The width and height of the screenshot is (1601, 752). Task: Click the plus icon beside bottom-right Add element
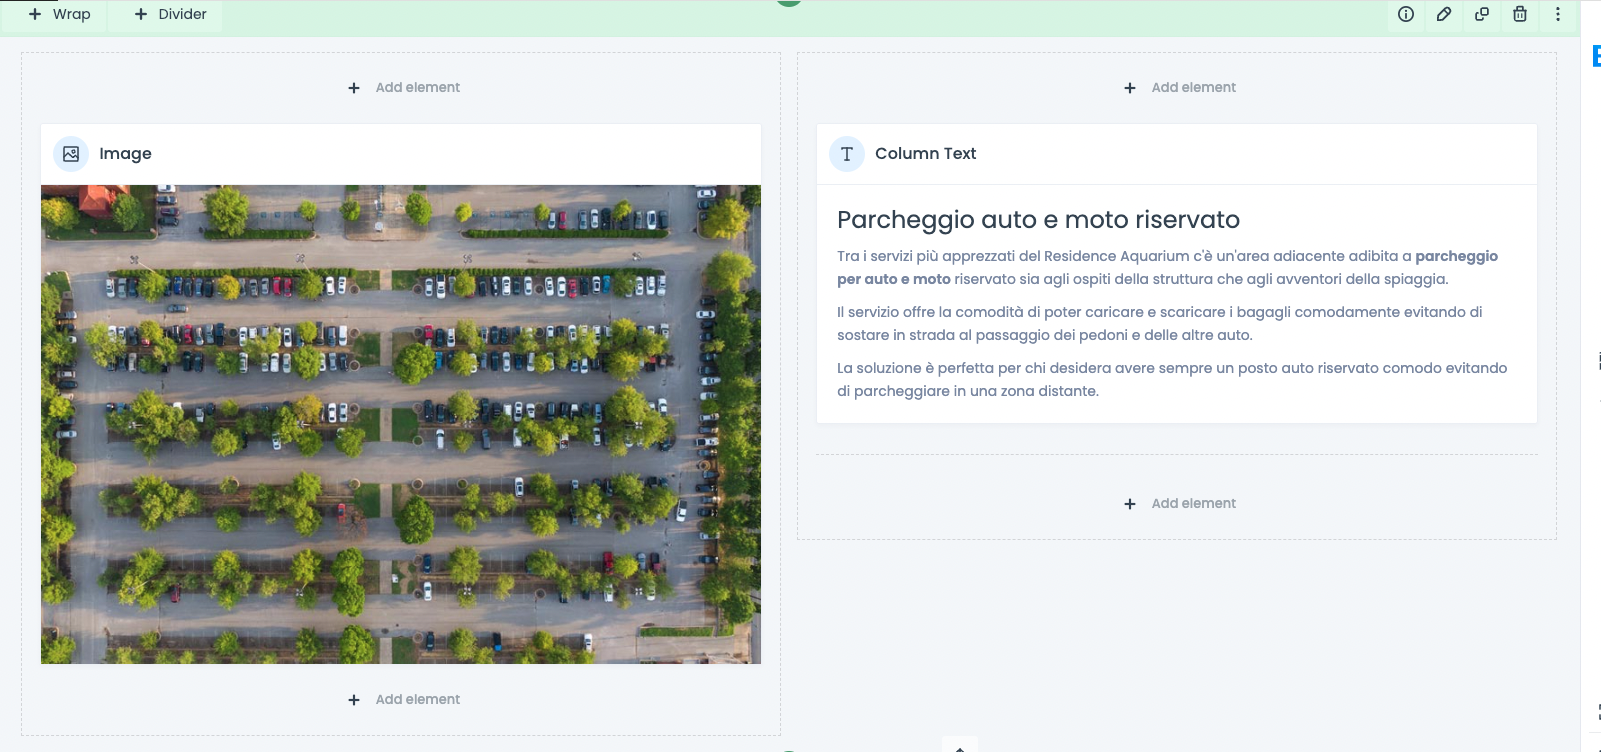tap(1130, 504)
